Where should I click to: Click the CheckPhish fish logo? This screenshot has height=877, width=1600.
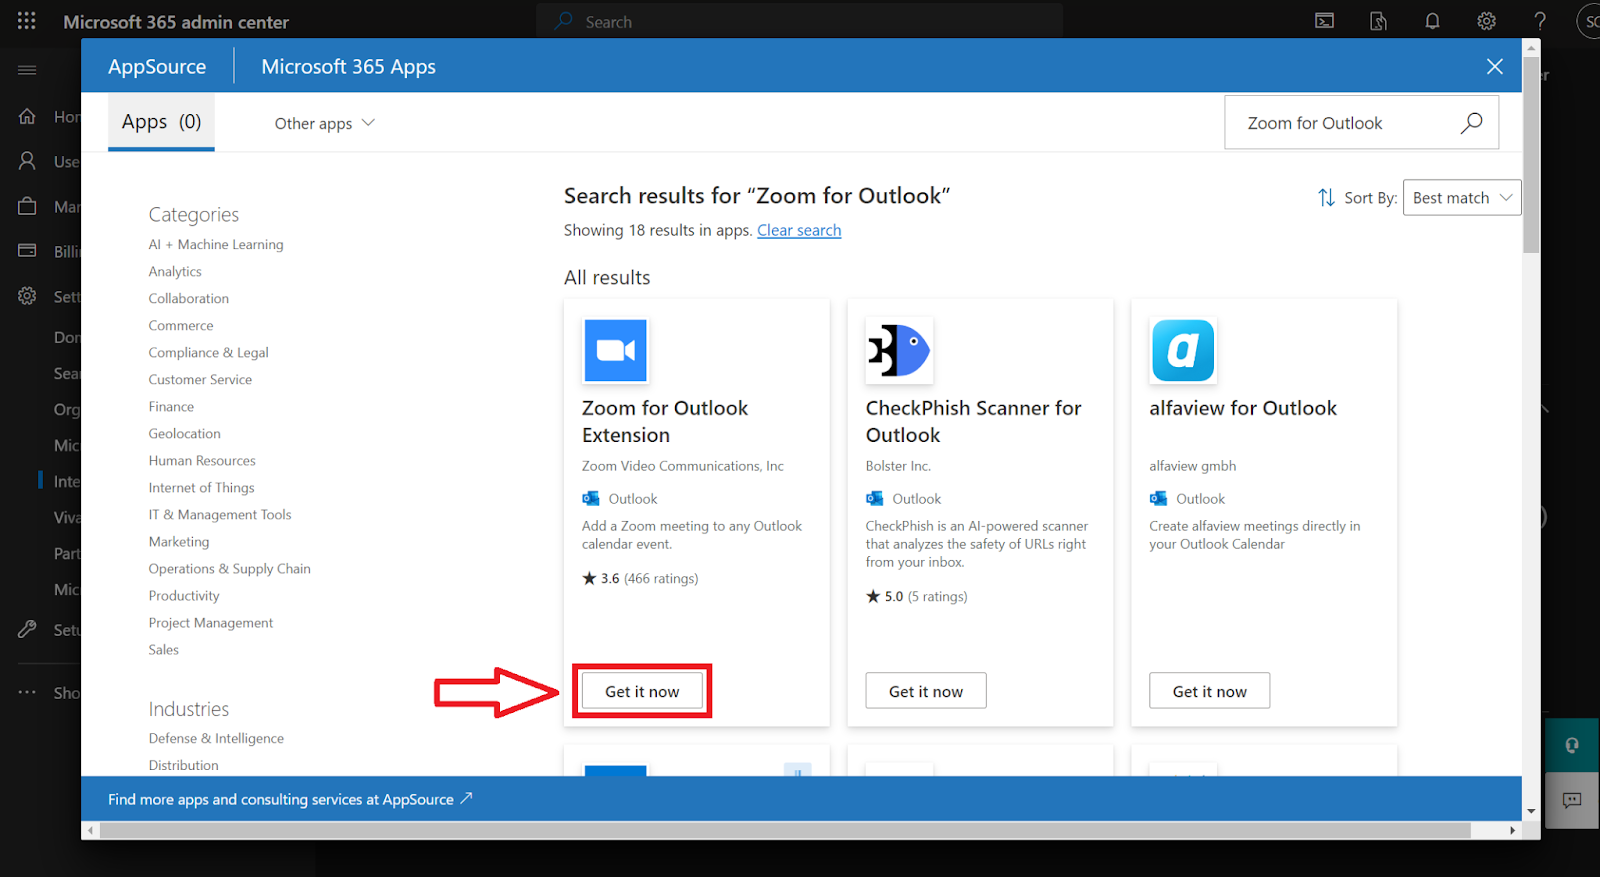point(899,350)
